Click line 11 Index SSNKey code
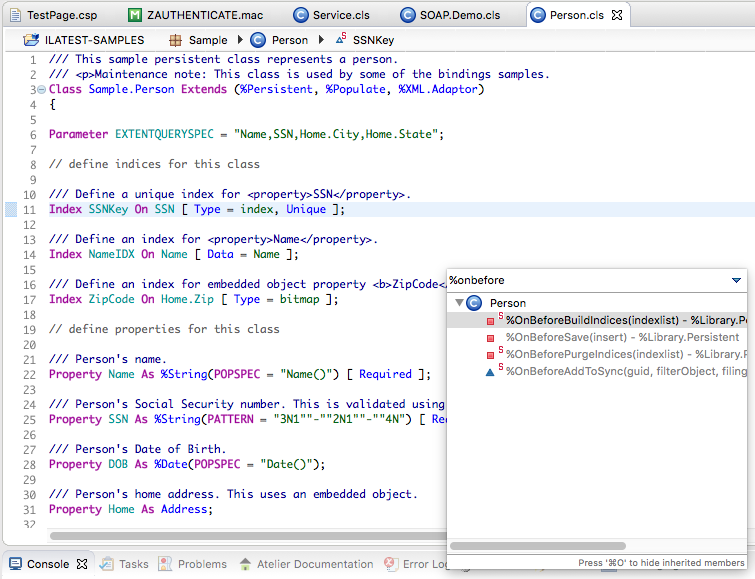Viewport: 755px width, 579px height. 197,209
